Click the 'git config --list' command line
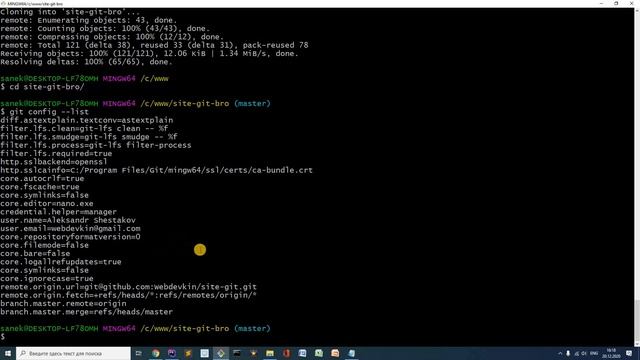 tap(44, 112)
